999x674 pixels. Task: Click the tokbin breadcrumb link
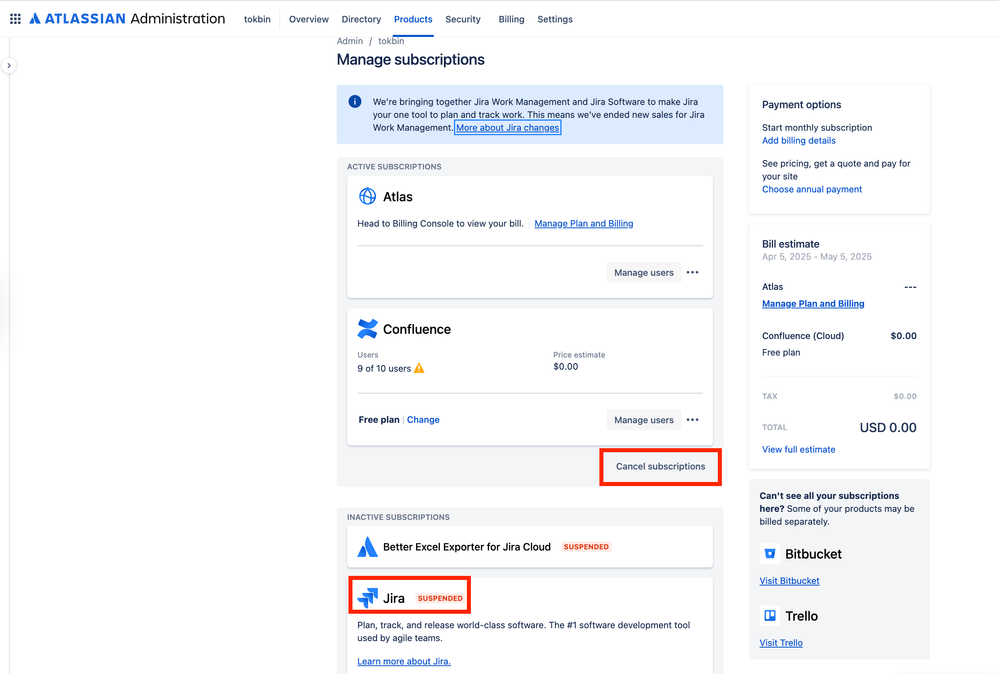tap(391, 41)
